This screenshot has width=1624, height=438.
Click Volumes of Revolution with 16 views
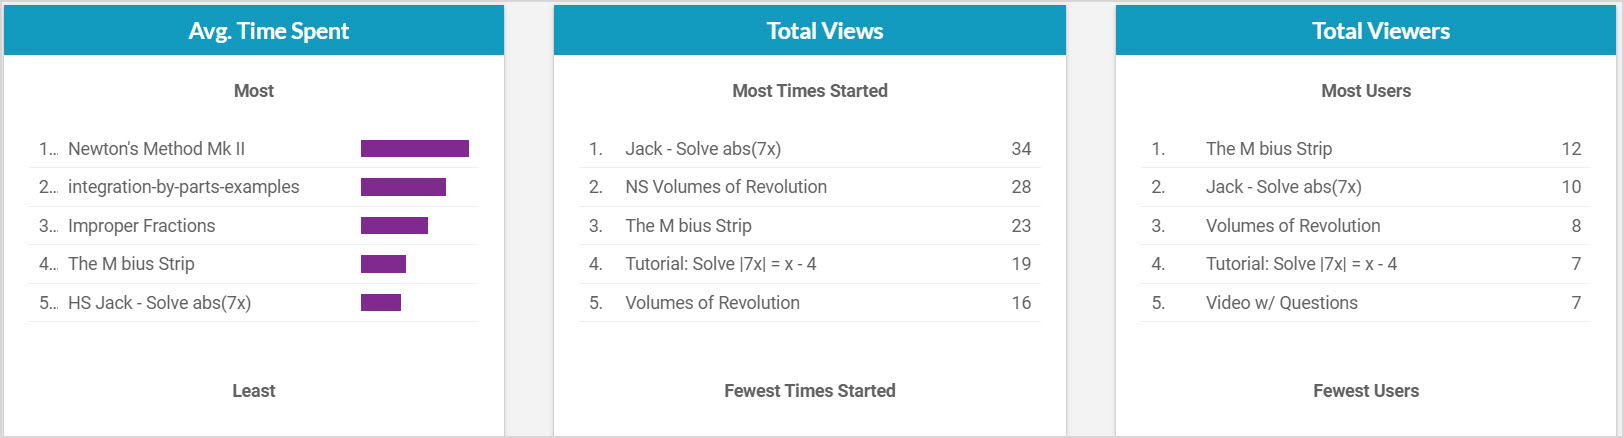tap(712, 303)
